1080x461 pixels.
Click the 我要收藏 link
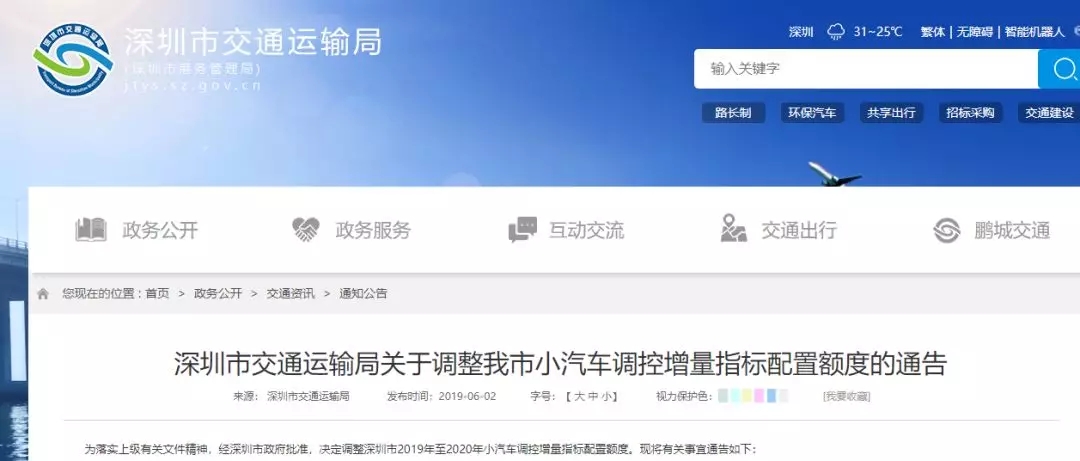pos(847,396)
